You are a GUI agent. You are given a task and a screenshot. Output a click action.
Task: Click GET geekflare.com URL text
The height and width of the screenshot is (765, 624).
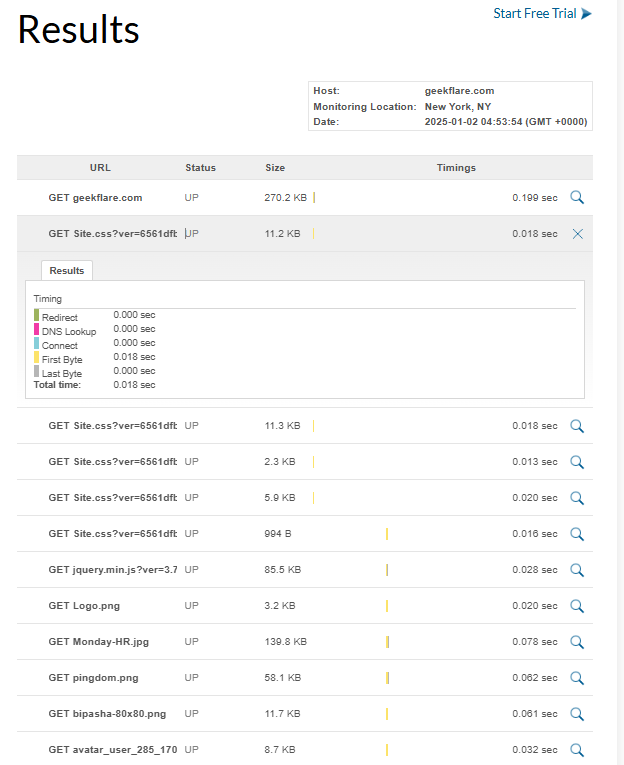click(x=95, y=198)
